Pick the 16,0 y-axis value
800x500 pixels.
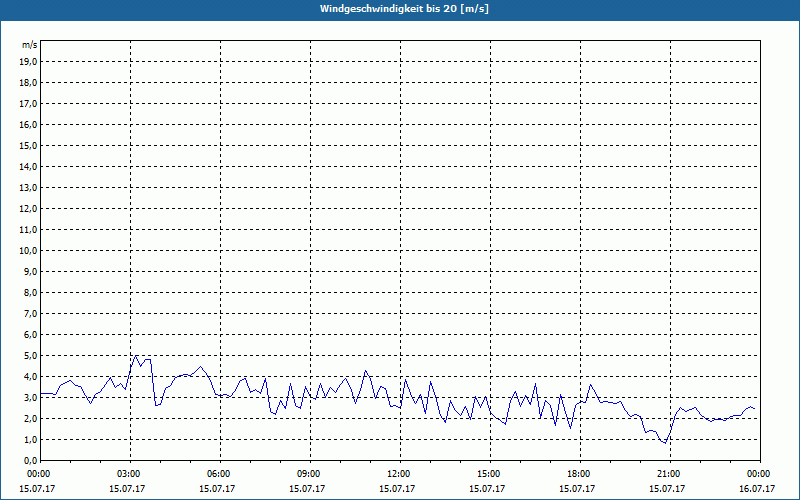click(28, 124)
